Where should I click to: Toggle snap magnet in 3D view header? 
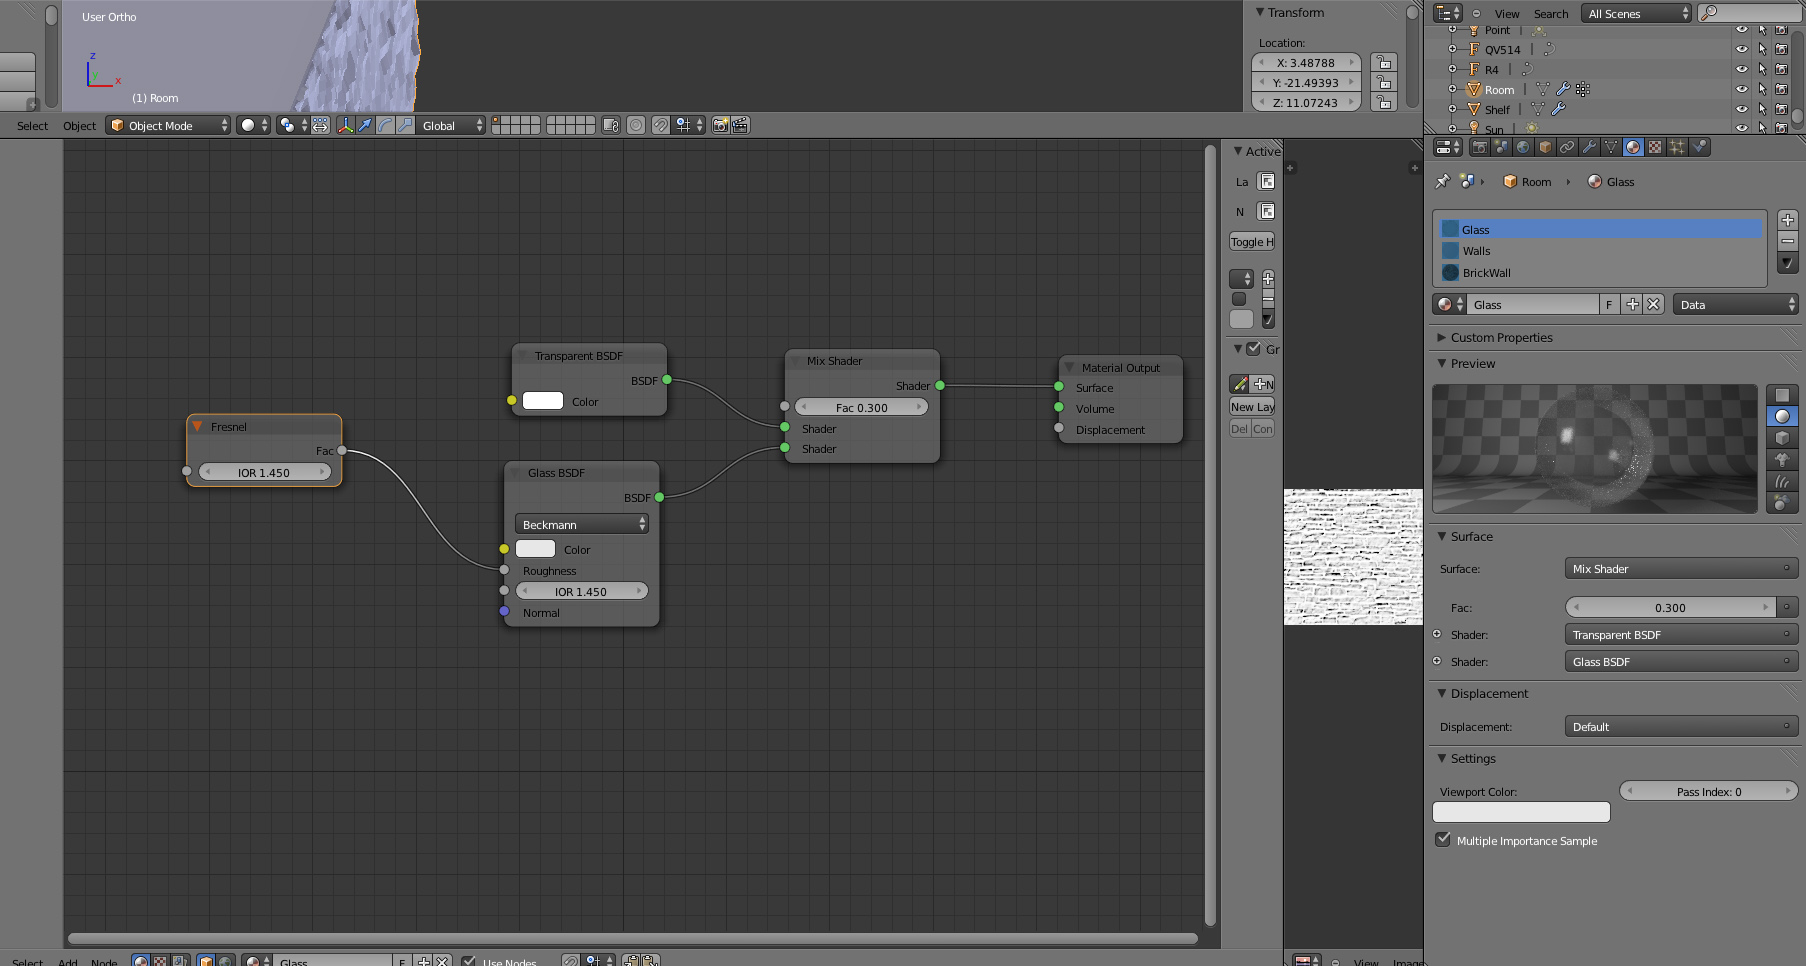click(x=661, y=125)
